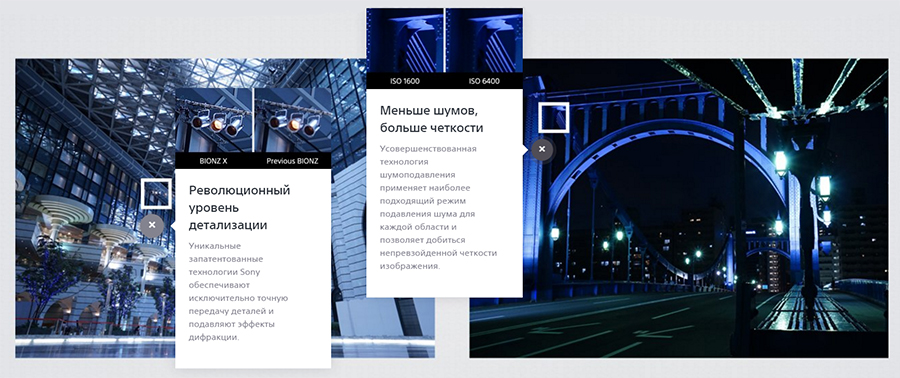This screenshot has height=378, width=900.
Task: Open the Previous BIONZ spotlight thumbnail
Action: coord(293,120)
